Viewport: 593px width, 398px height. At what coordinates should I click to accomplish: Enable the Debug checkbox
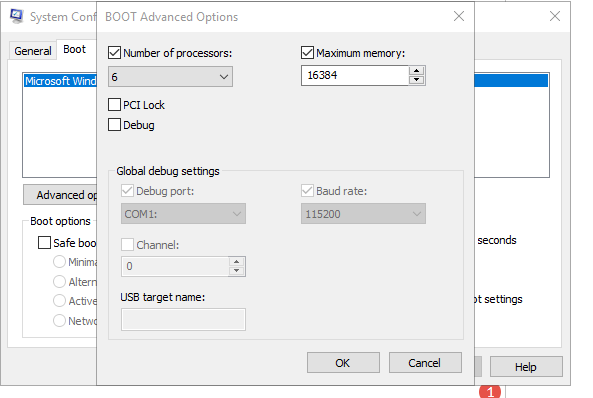[114, 124]
